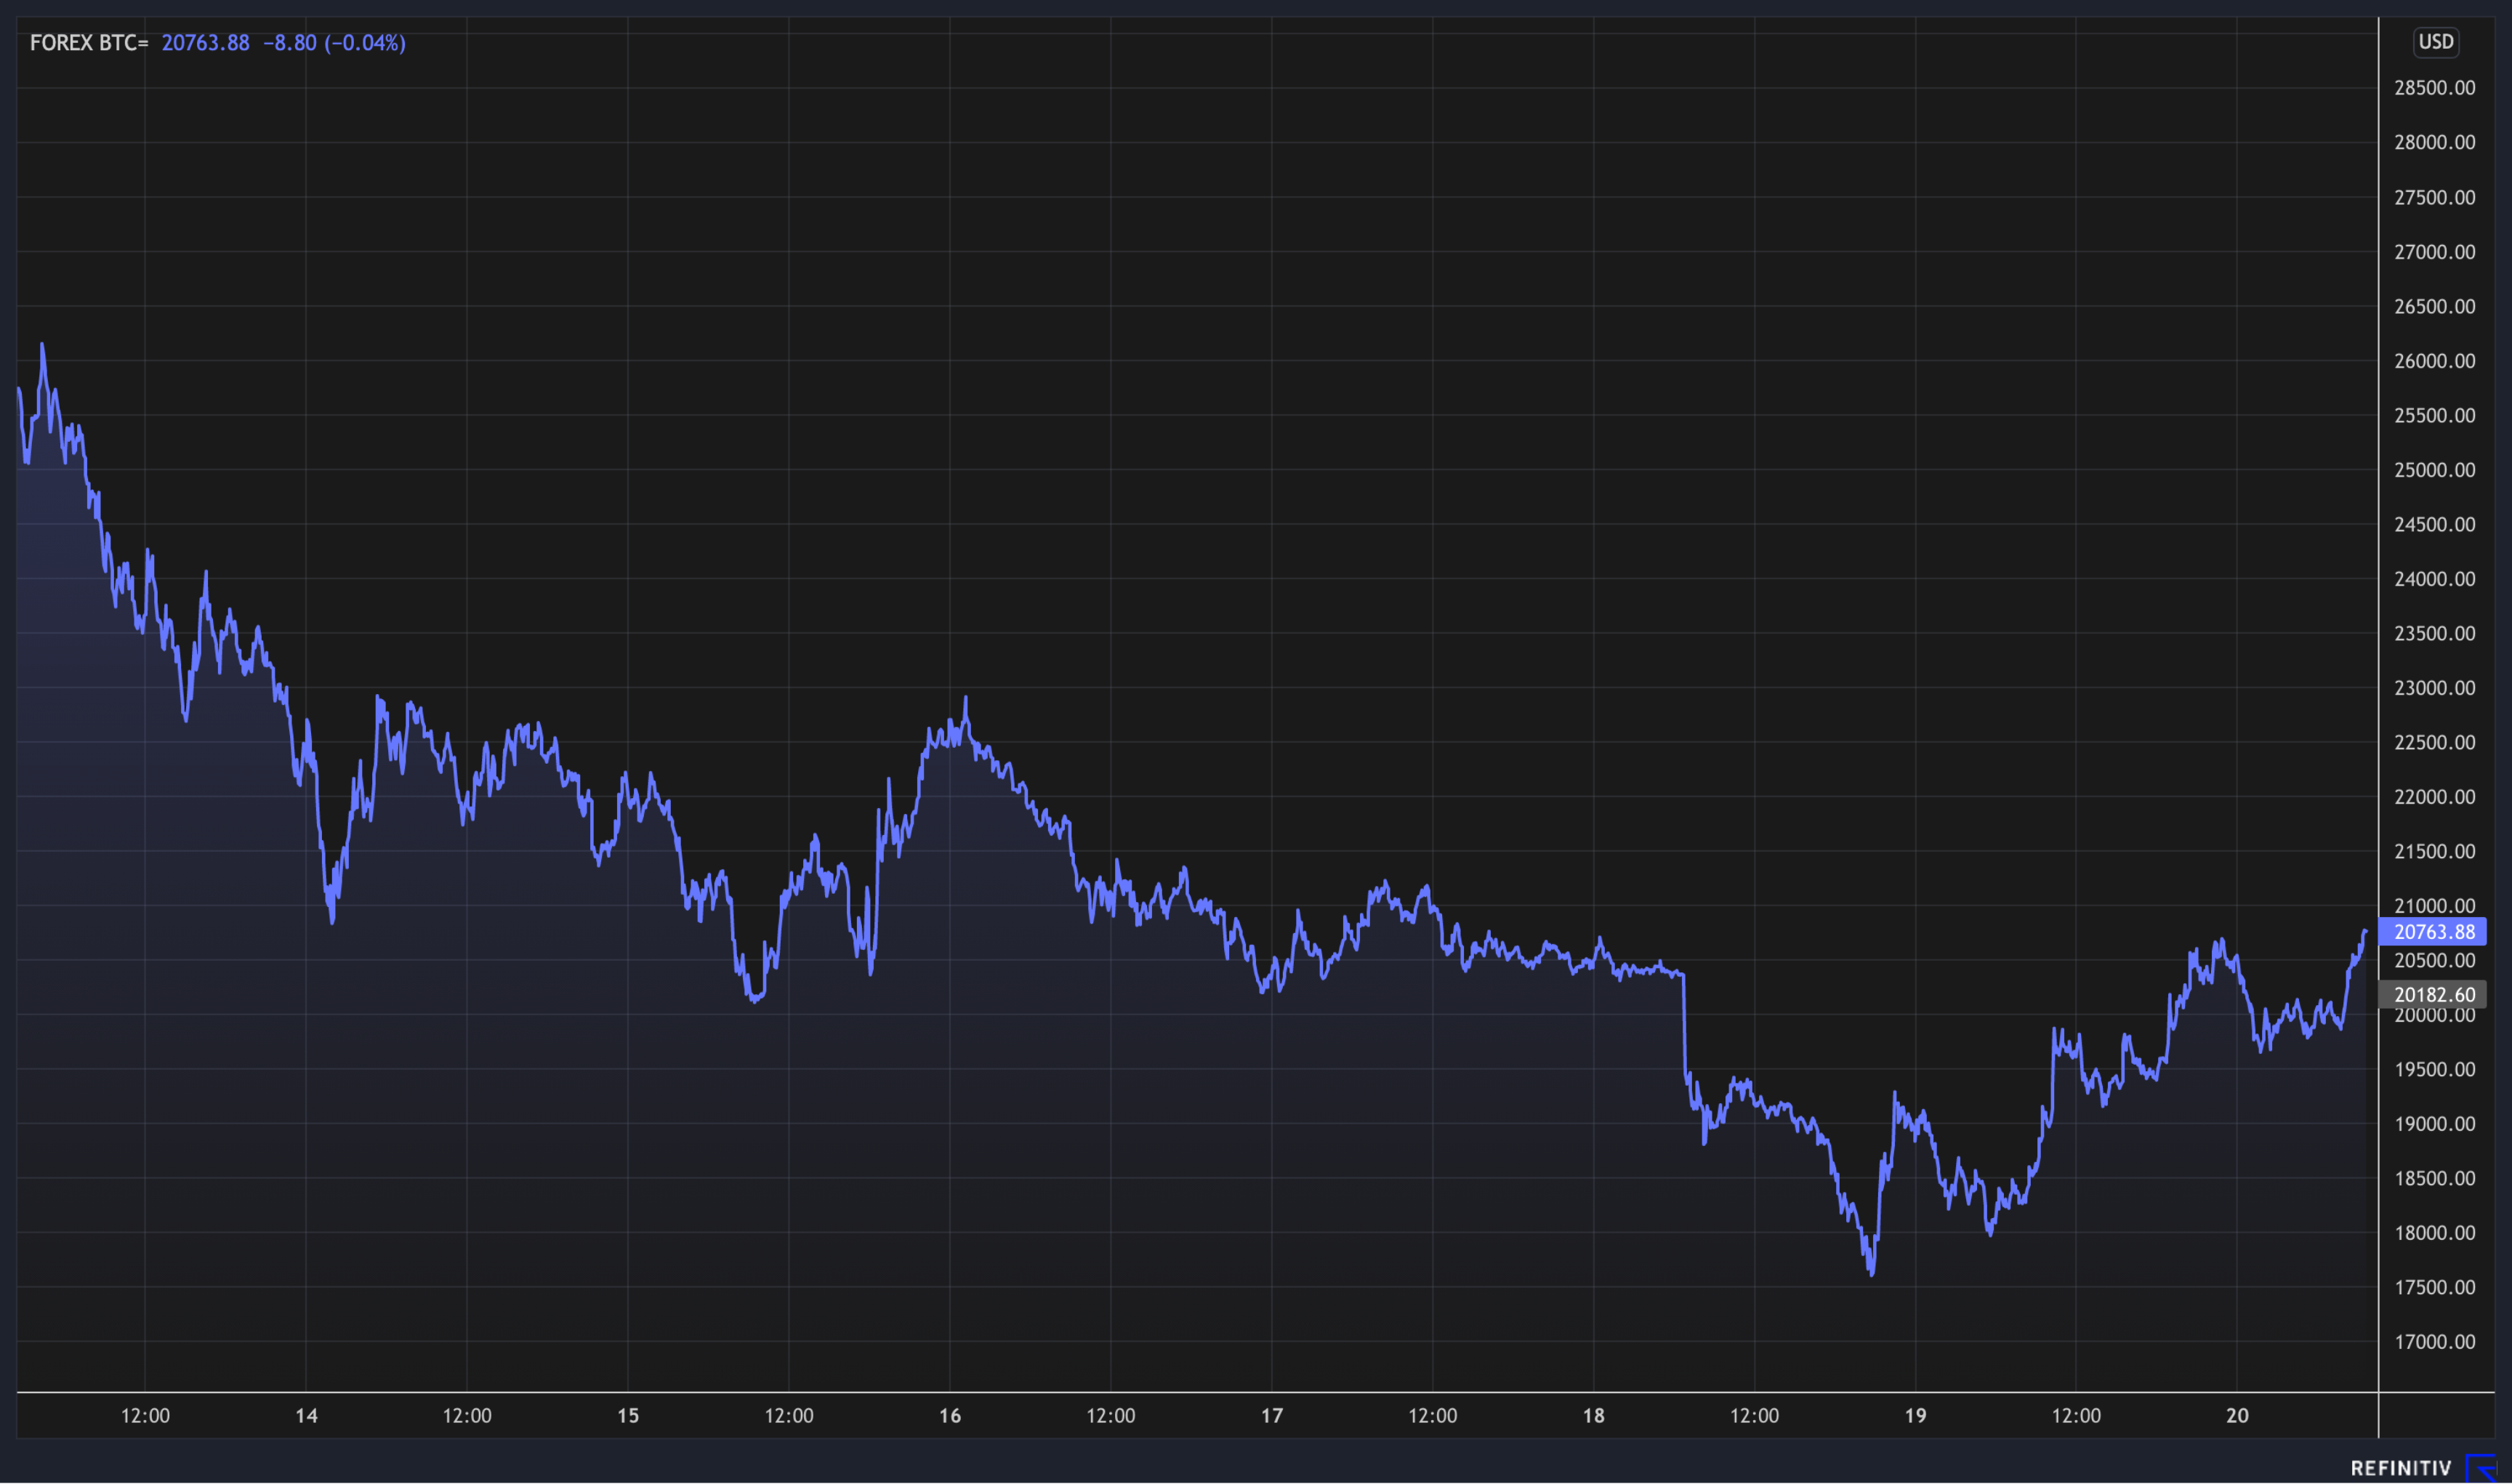Click the 24000.00 price axis label
Image resolution: width=2512 pixels, height=1484 pixels.
click(x=2434, y=579)
